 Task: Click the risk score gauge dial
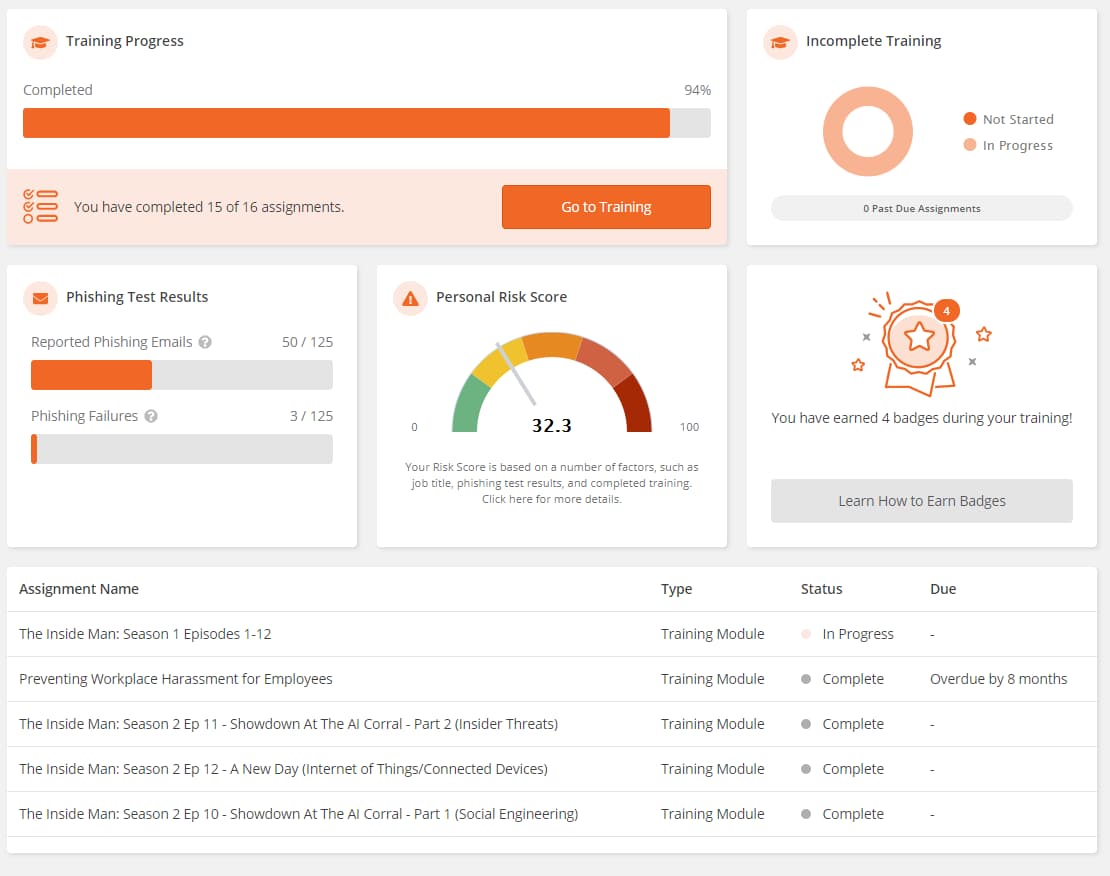[x=551, y=385]
